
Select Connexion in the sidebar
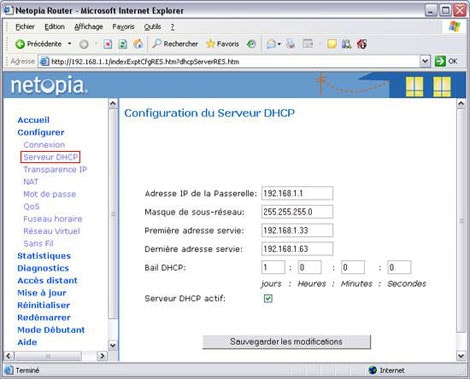pos(44,145)
